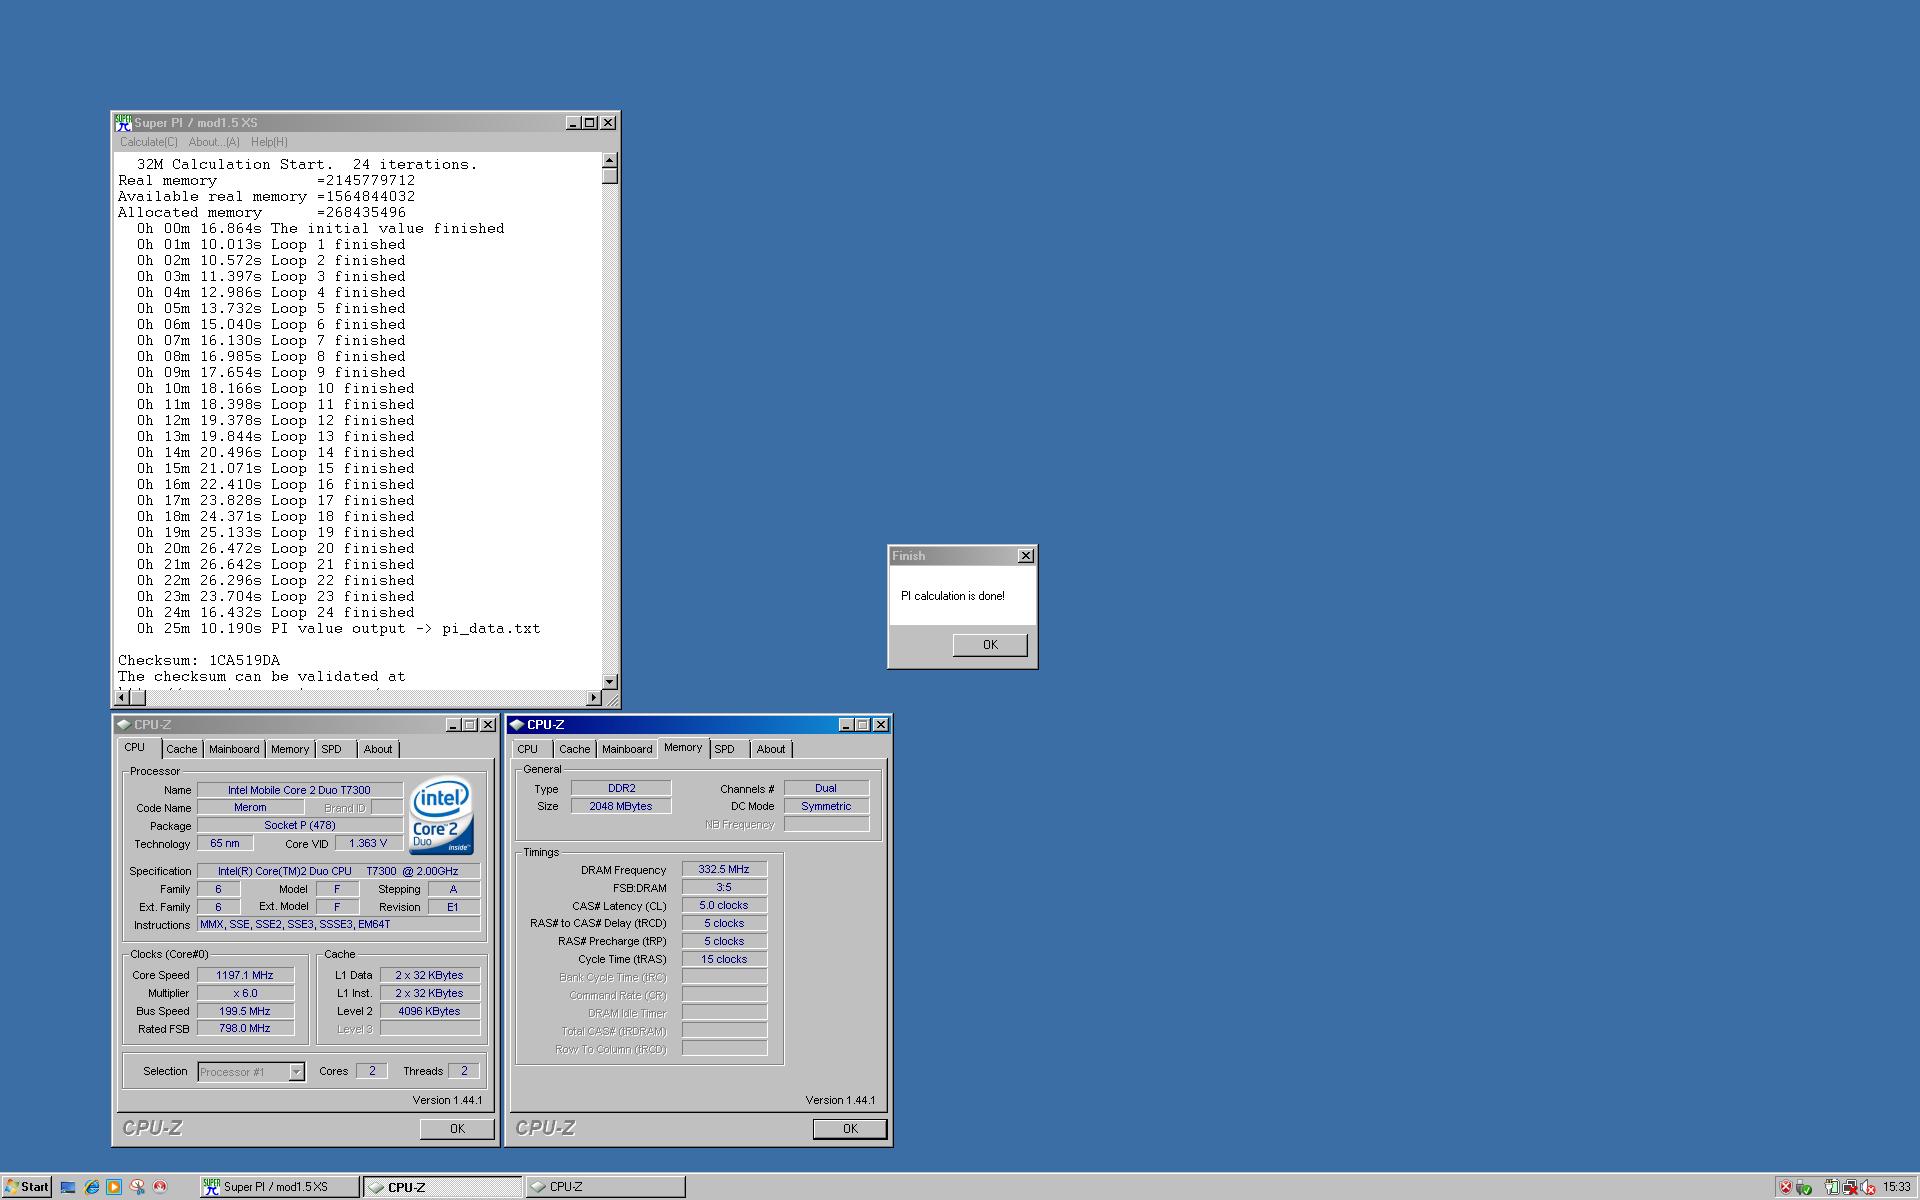This screenshot has width=1920, height=1200.
Task: Click disconnected network tray icon
Action: [1849, 1187]
